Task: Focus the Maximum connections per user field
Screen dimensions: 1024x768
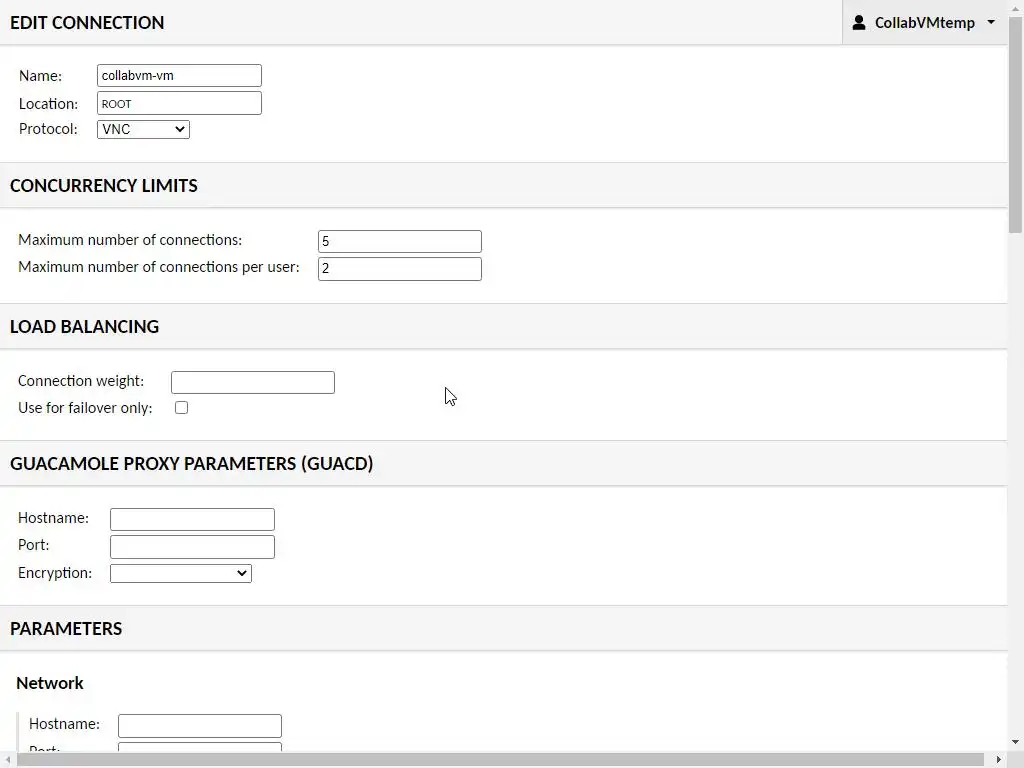Action: 399,268
